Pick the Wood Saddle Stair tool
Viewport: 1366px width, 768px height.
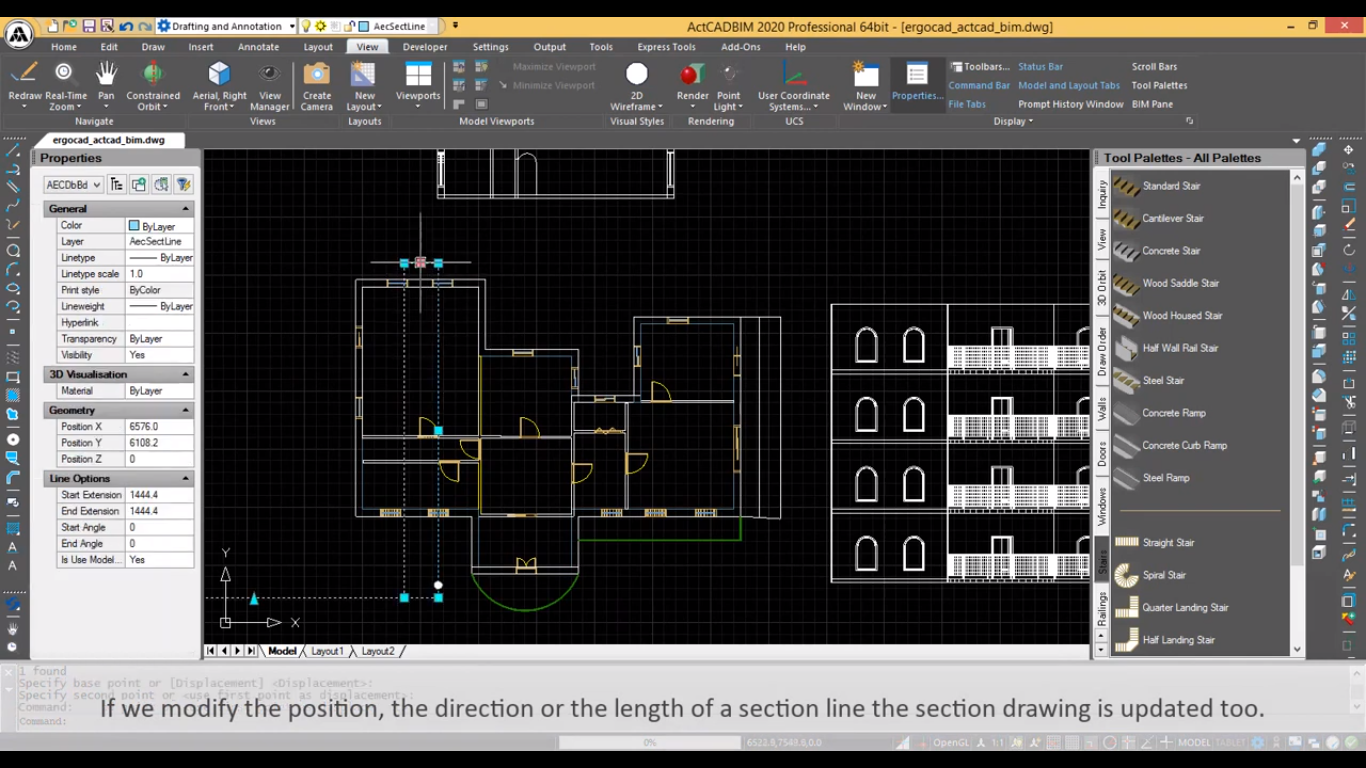coord(1181,283)
